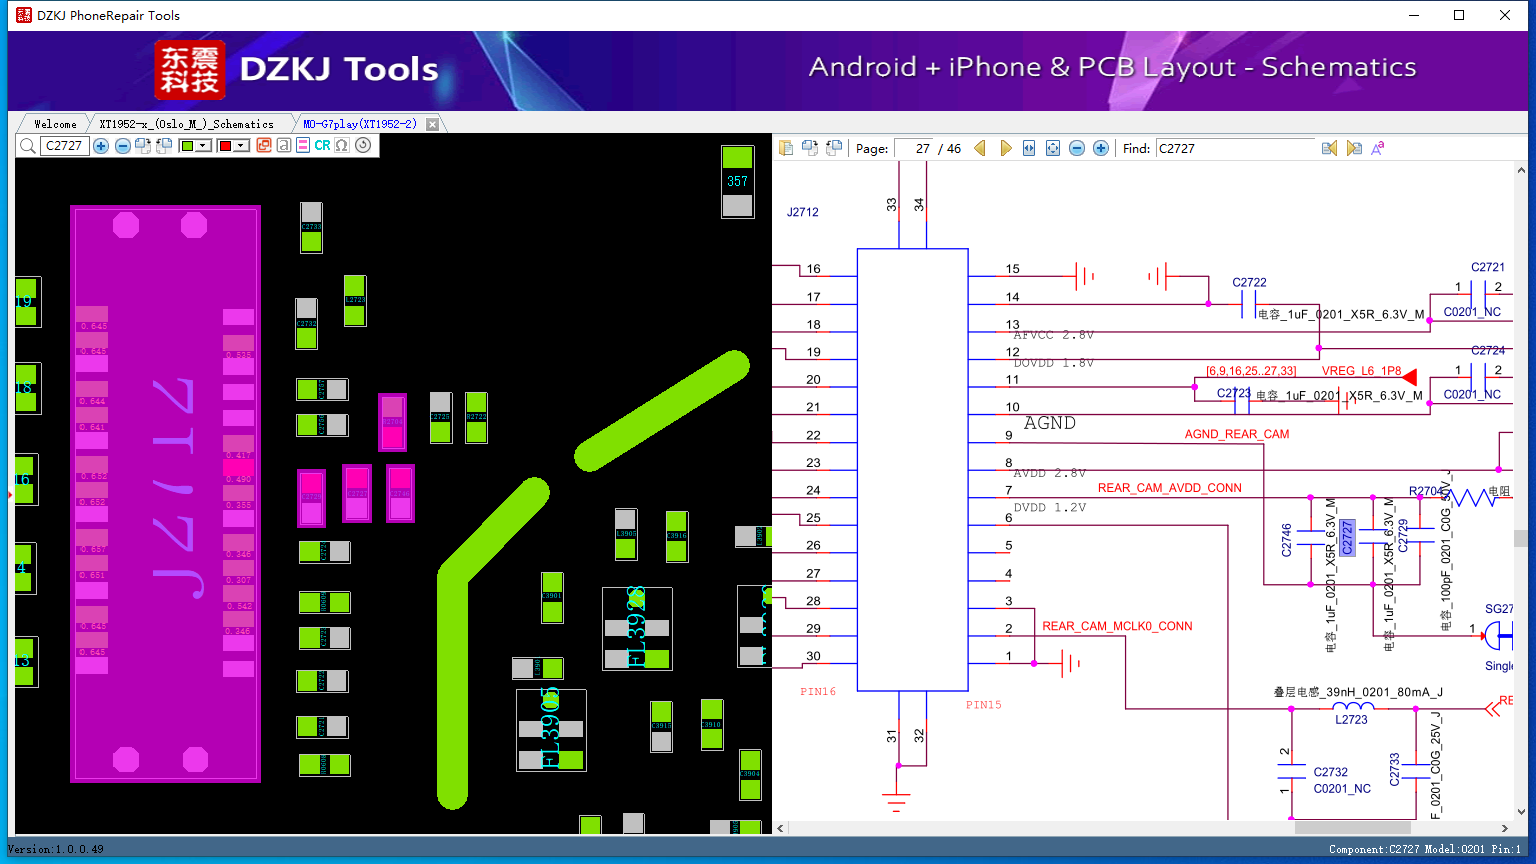Click the REAR_CAM_AVDD_CONN net label
This screenshot has width=1536, height=864.
1169,488
